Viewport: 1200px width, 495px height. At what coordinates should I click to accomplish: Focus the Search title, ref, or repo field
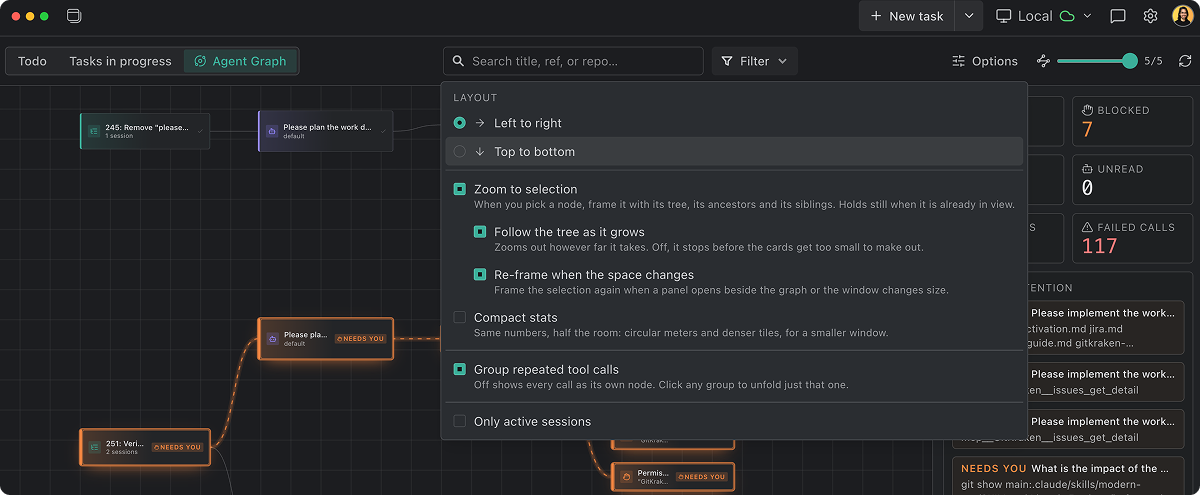point(573,61)
